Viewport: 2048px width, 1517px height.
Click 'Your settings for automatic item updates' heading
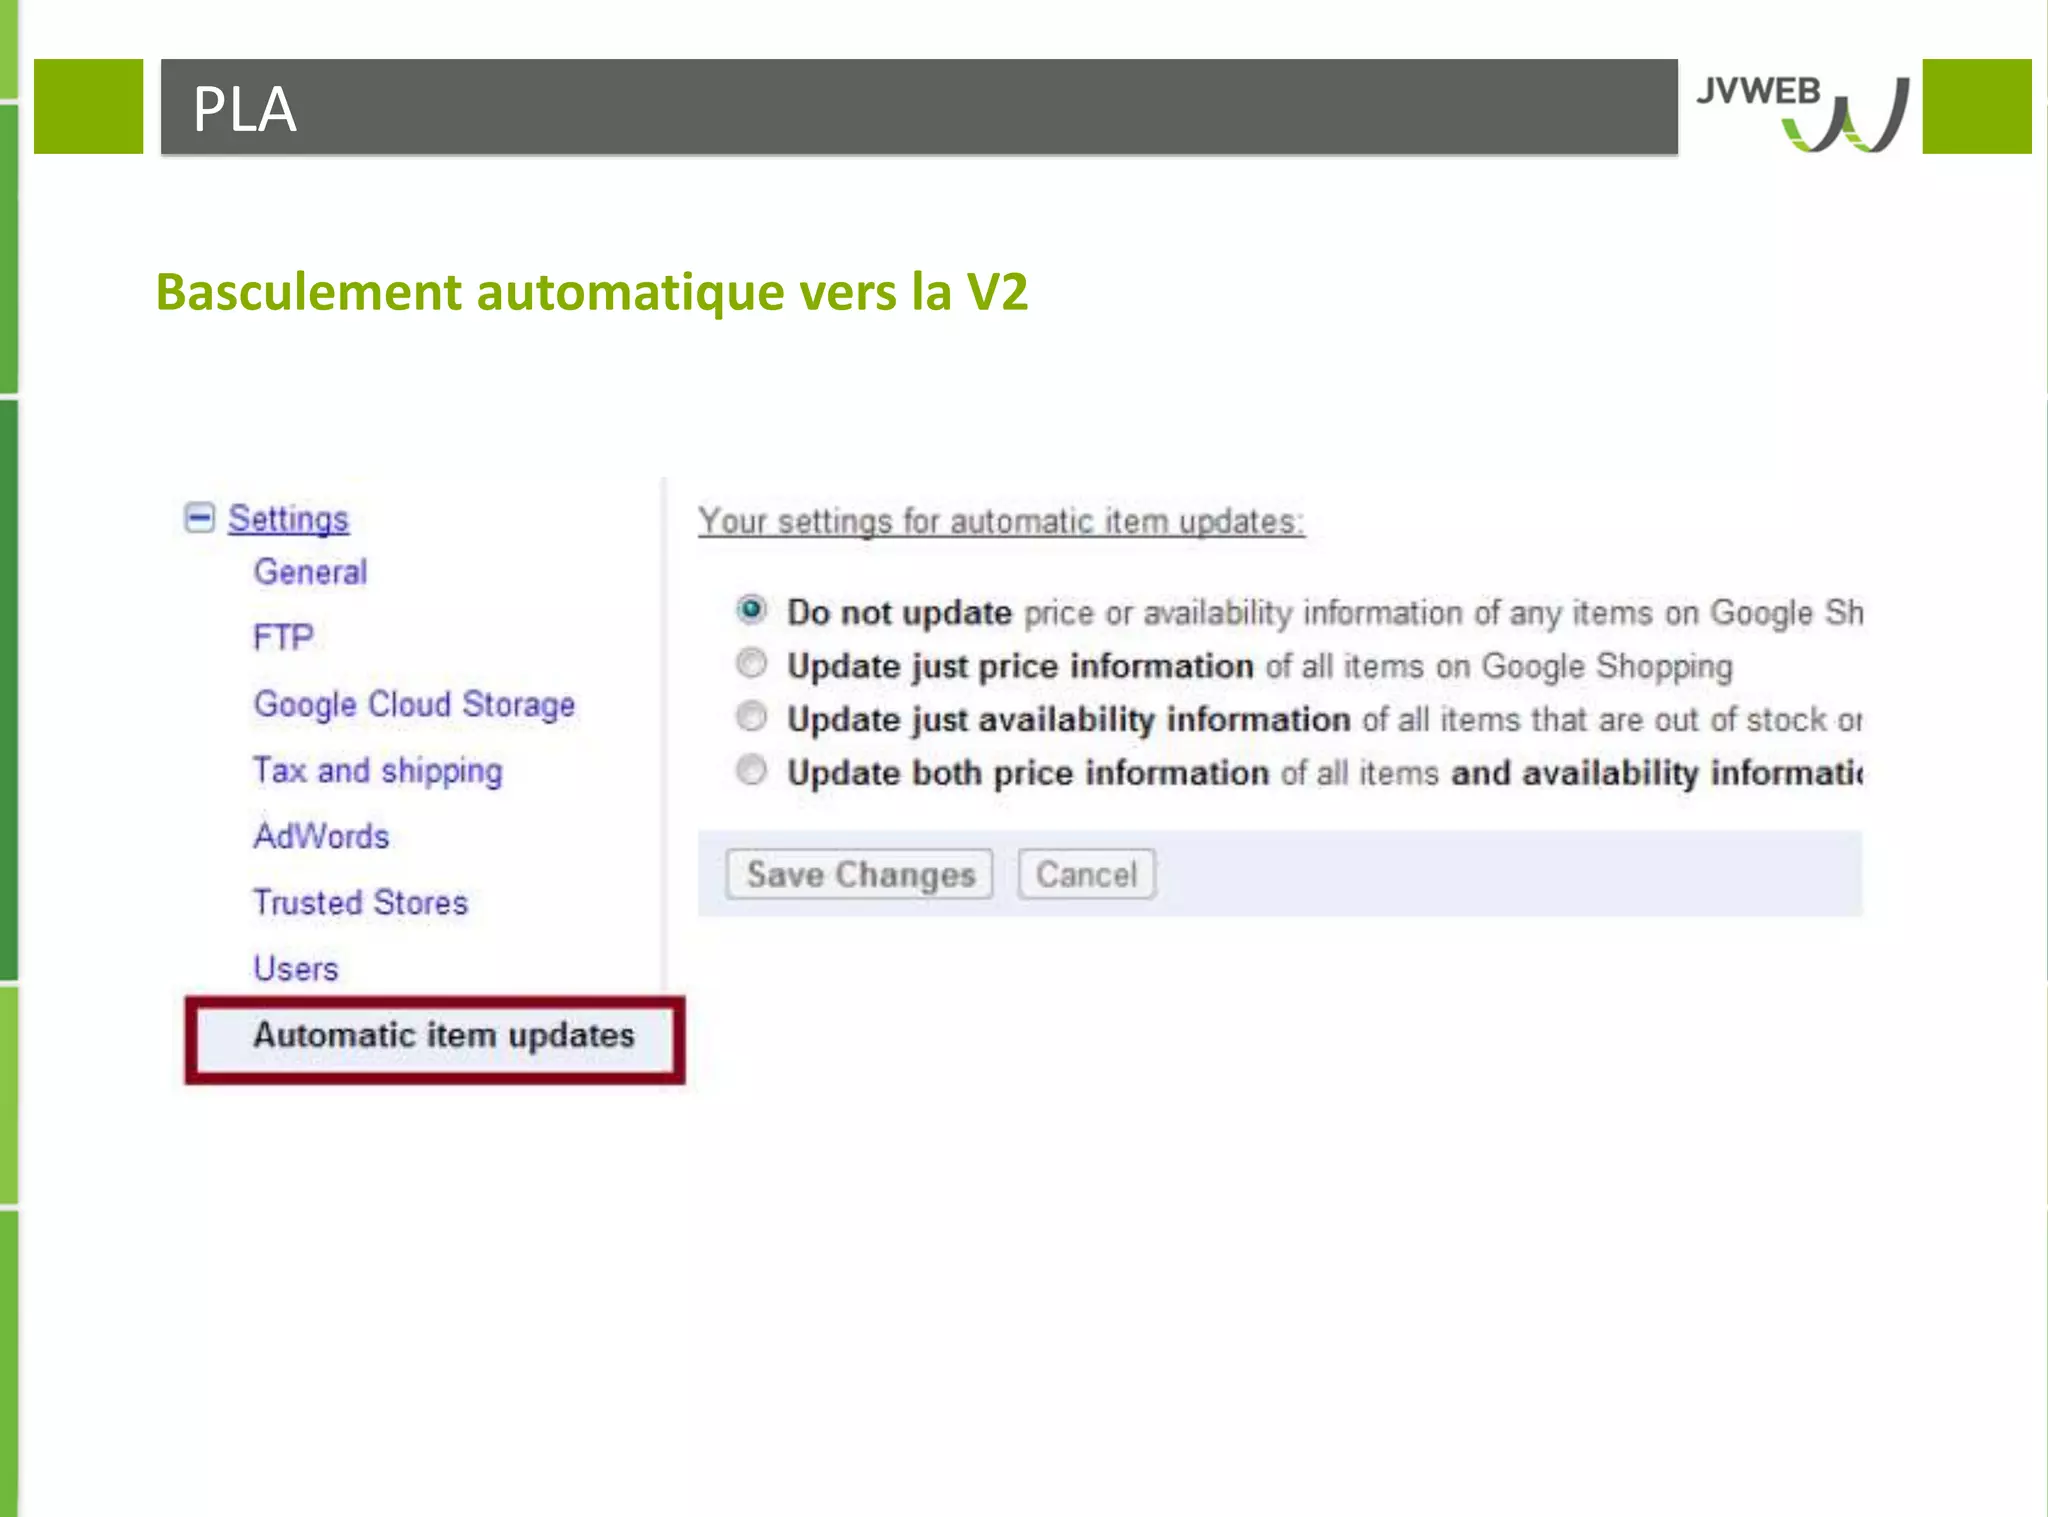pyautogui.click(x=1001, y=521)
